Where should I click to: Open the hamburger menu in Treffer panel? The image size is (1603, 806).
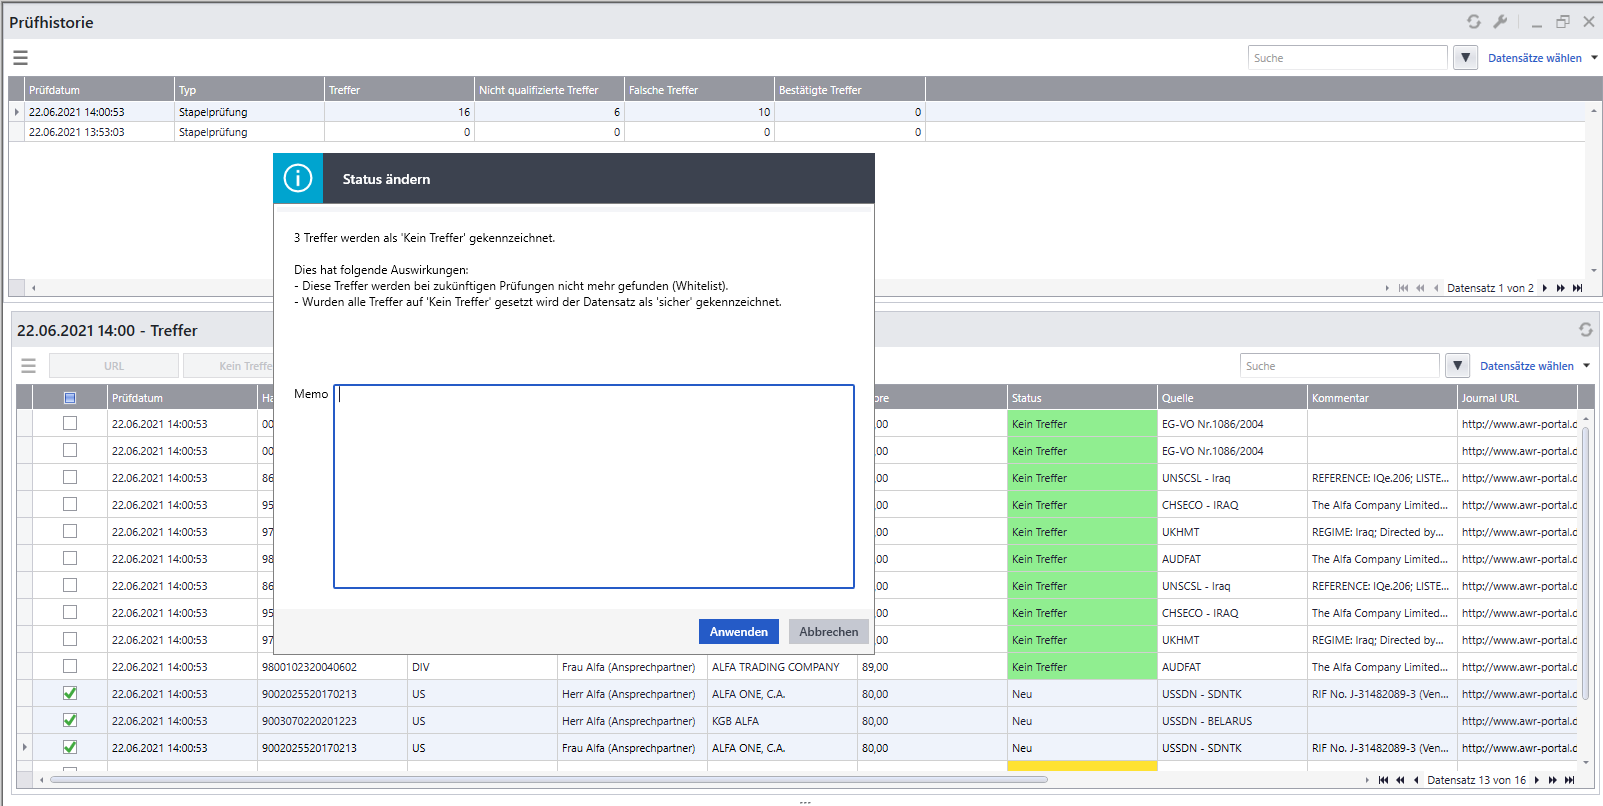[x=28, y=366]
